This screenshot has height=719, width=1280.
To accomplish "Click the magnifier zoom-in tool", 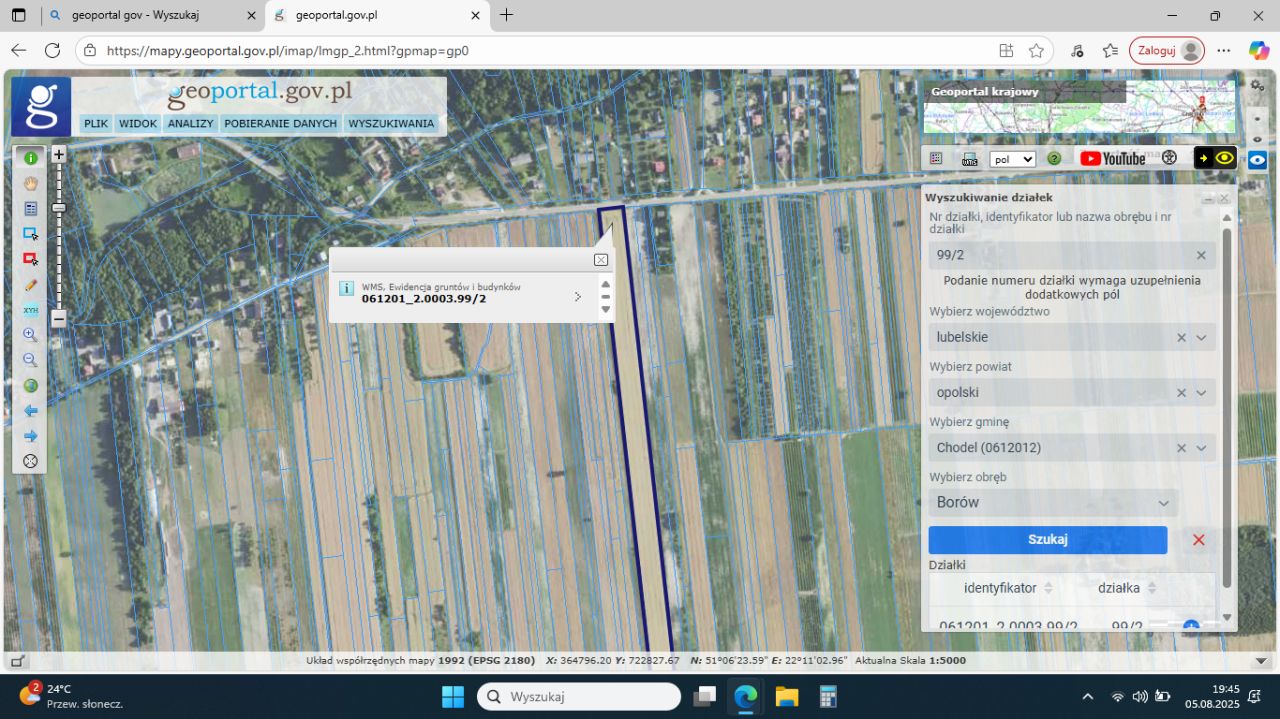I will click(30, 335).
